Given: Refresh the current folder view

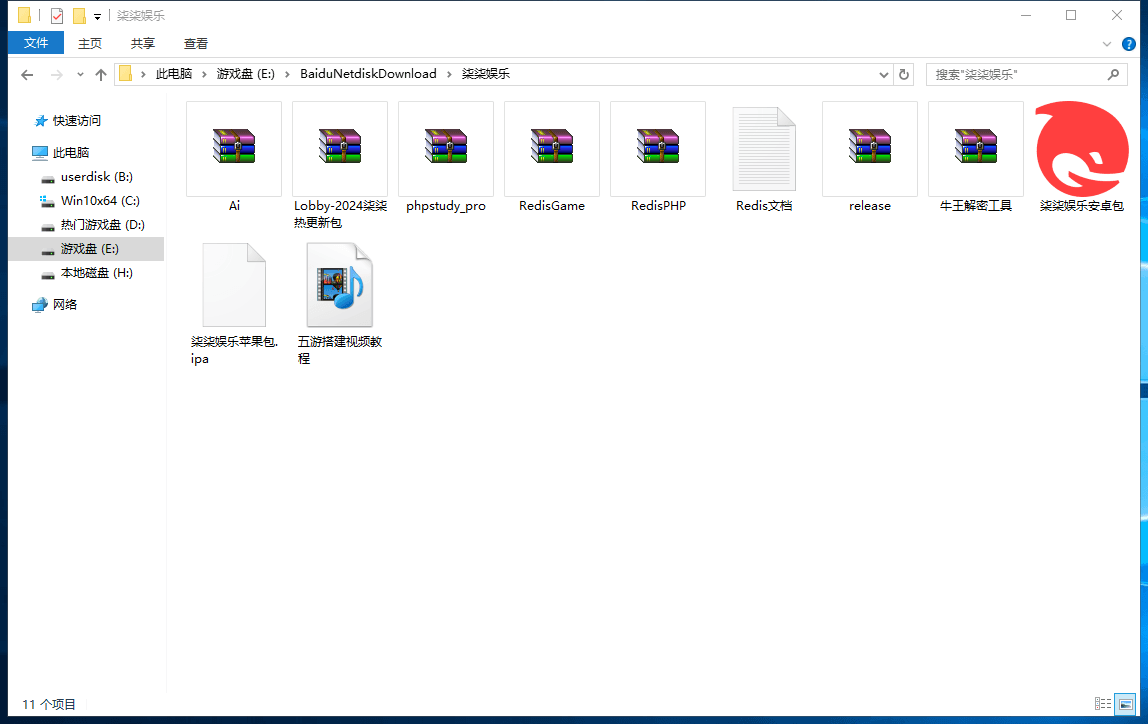Looking at the screenshot, I should pyautogui.click(x=904, y=75).
